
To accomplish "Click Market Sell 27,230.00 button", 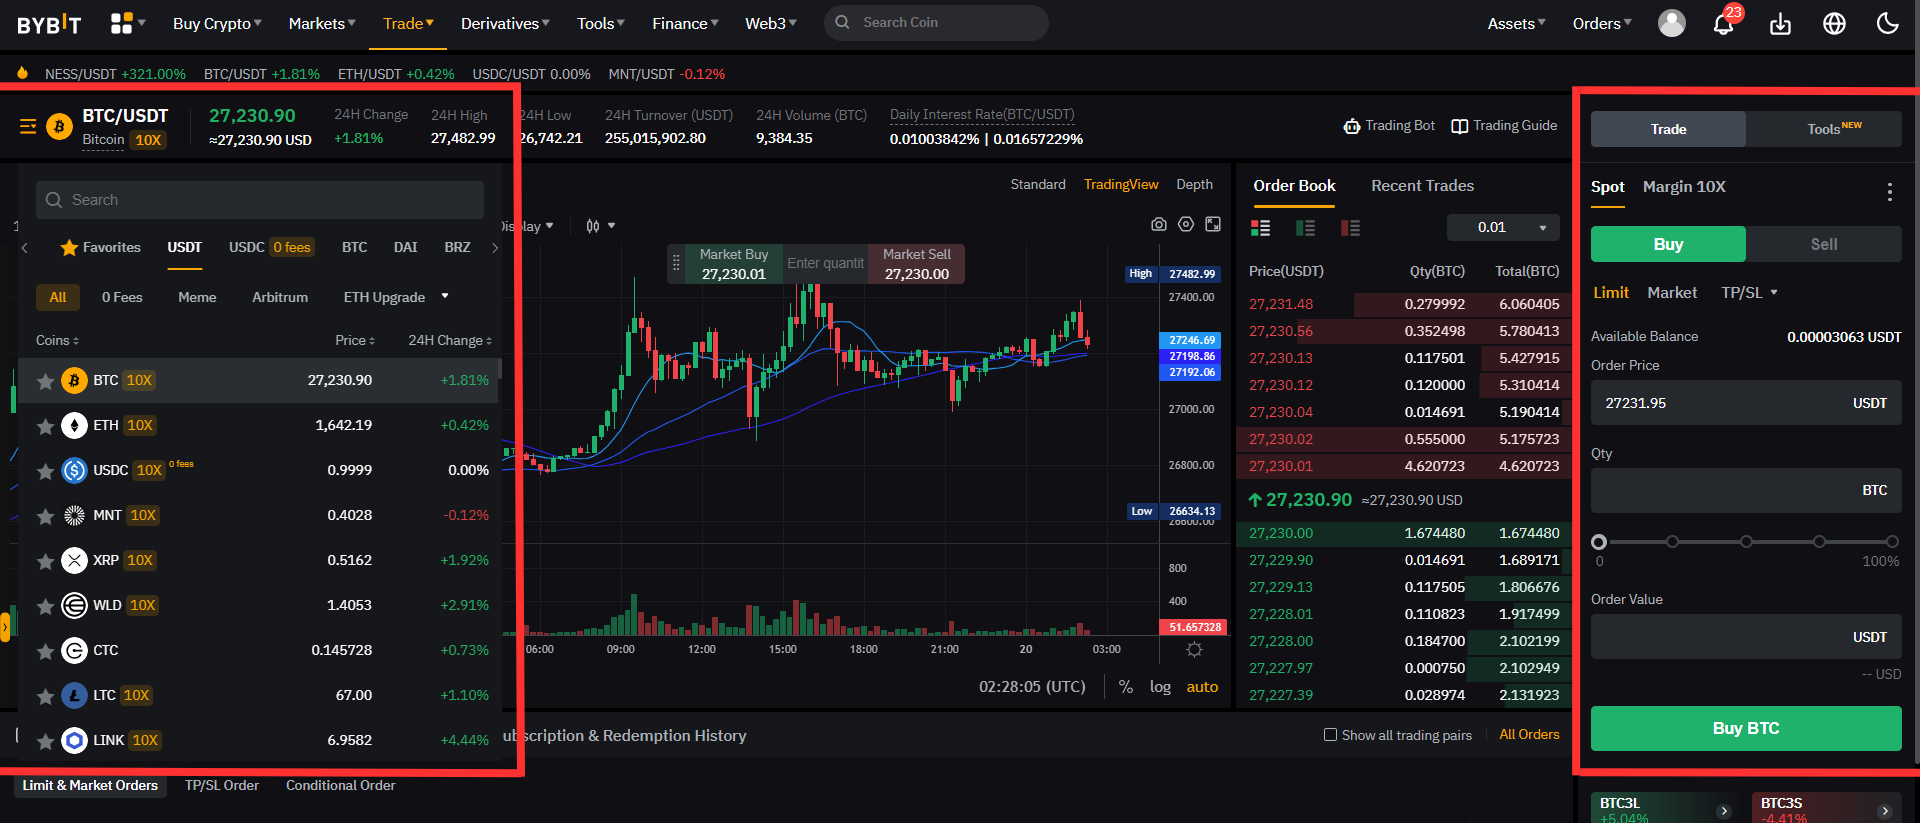I will 917,264.
